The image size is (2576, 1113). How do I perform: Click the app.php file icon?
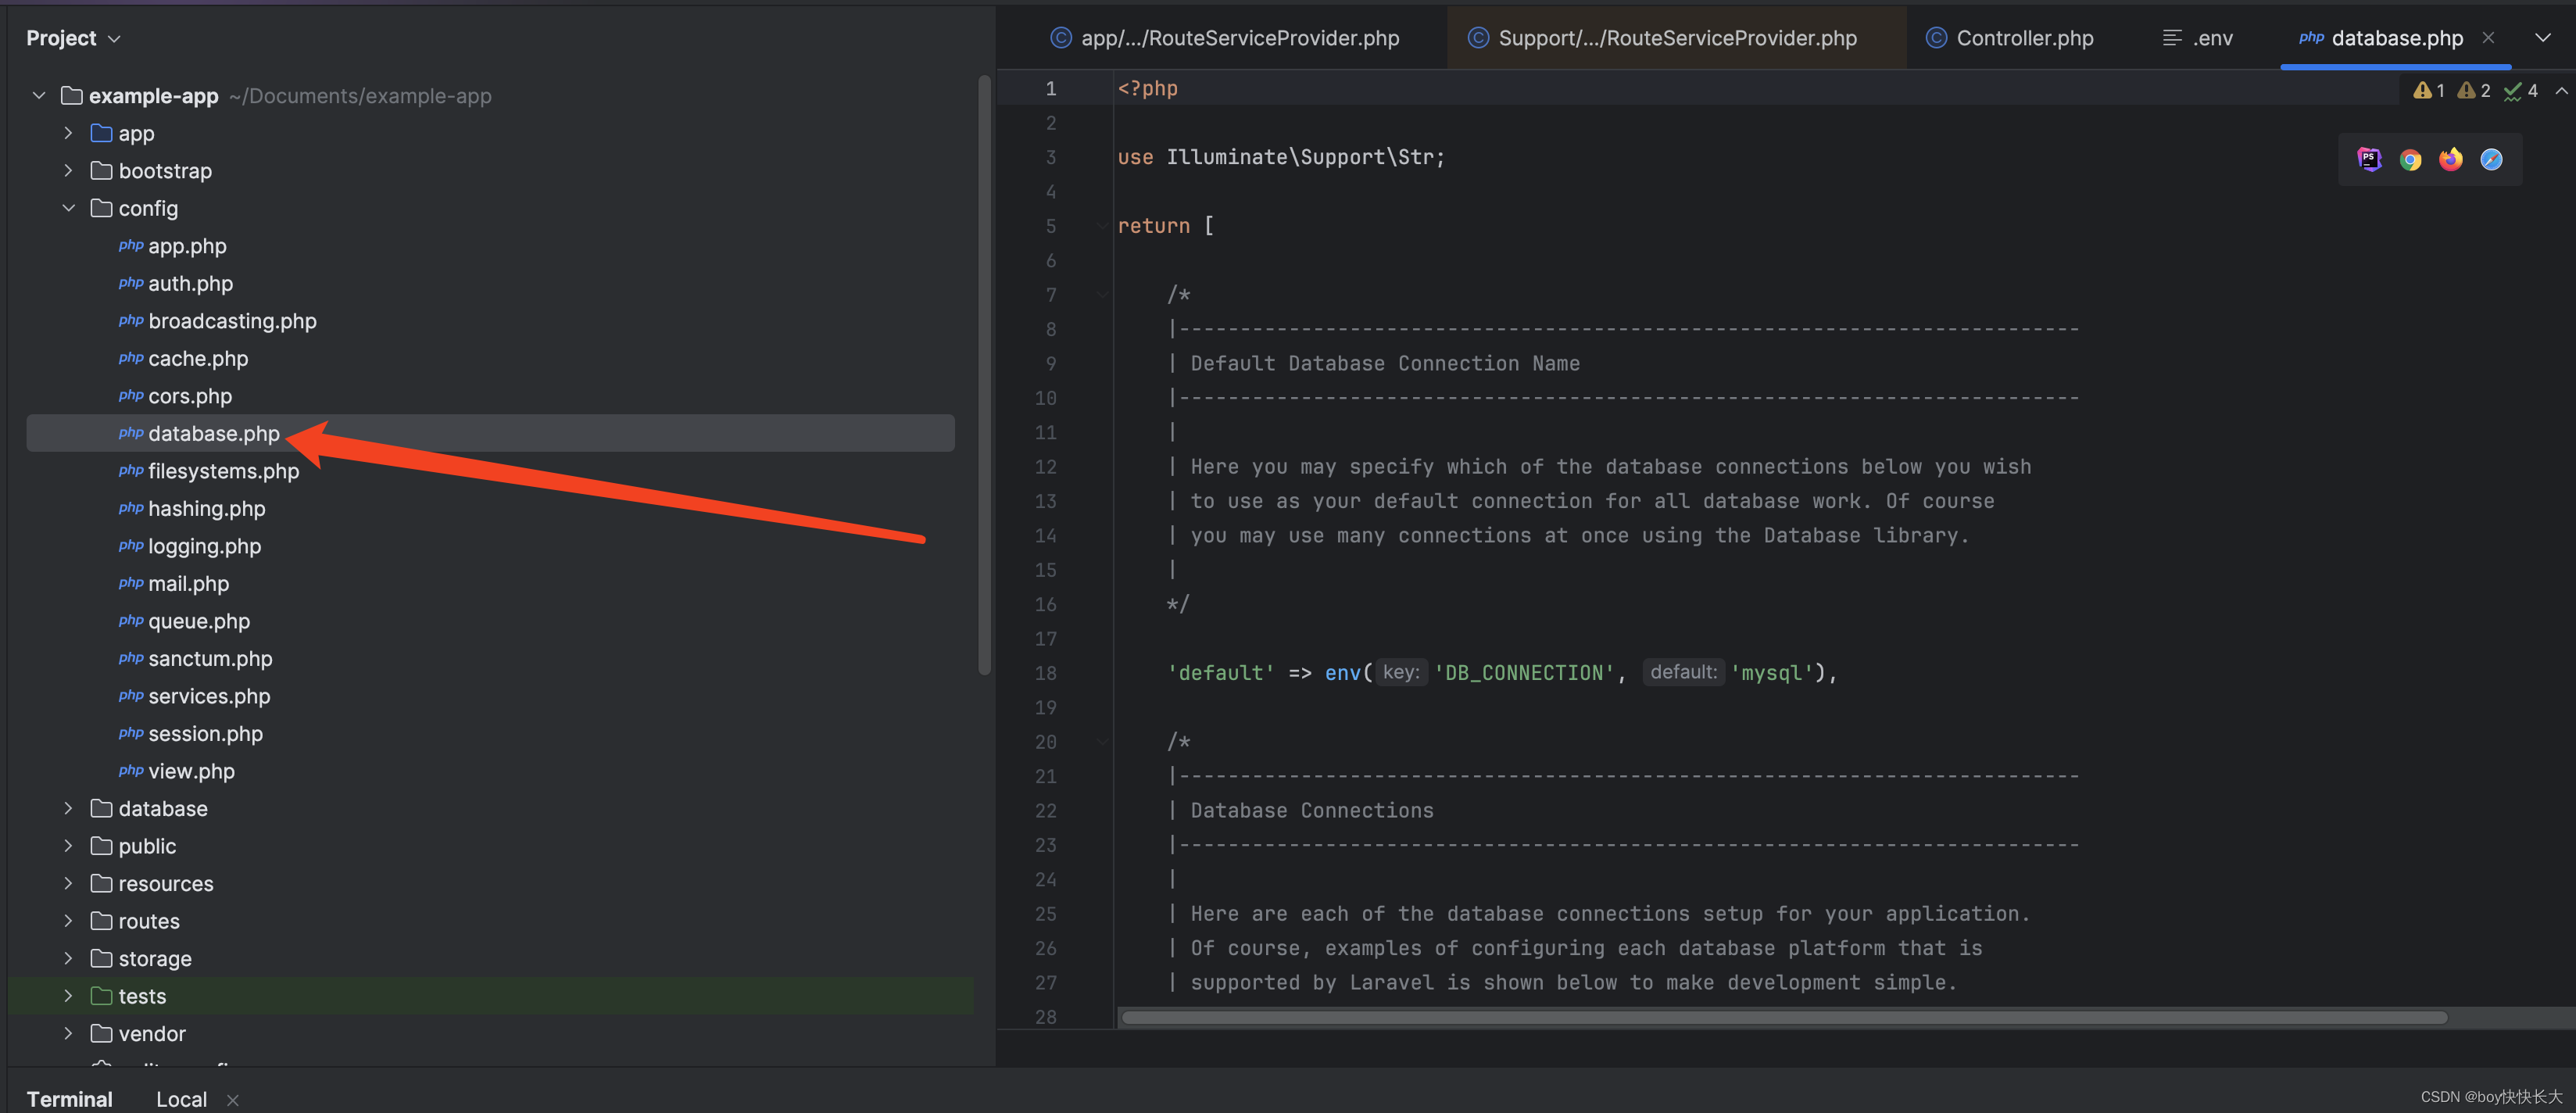point(131,246)
